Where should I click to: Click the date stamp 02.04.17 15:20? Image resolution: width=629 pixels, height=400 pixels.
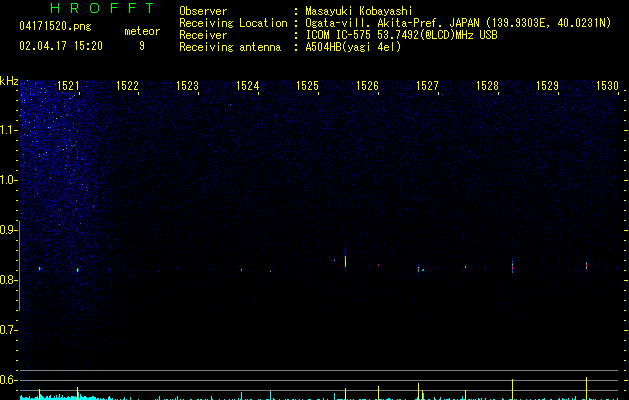pyautogui.click(x=61, y=46)
